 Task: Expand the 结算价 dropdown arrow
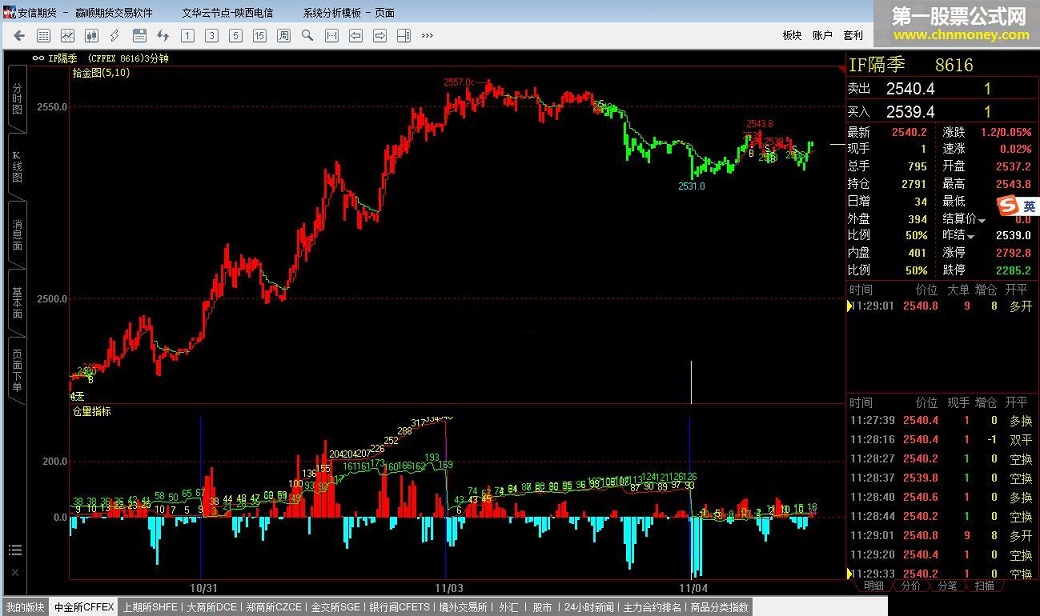point(982,220)
